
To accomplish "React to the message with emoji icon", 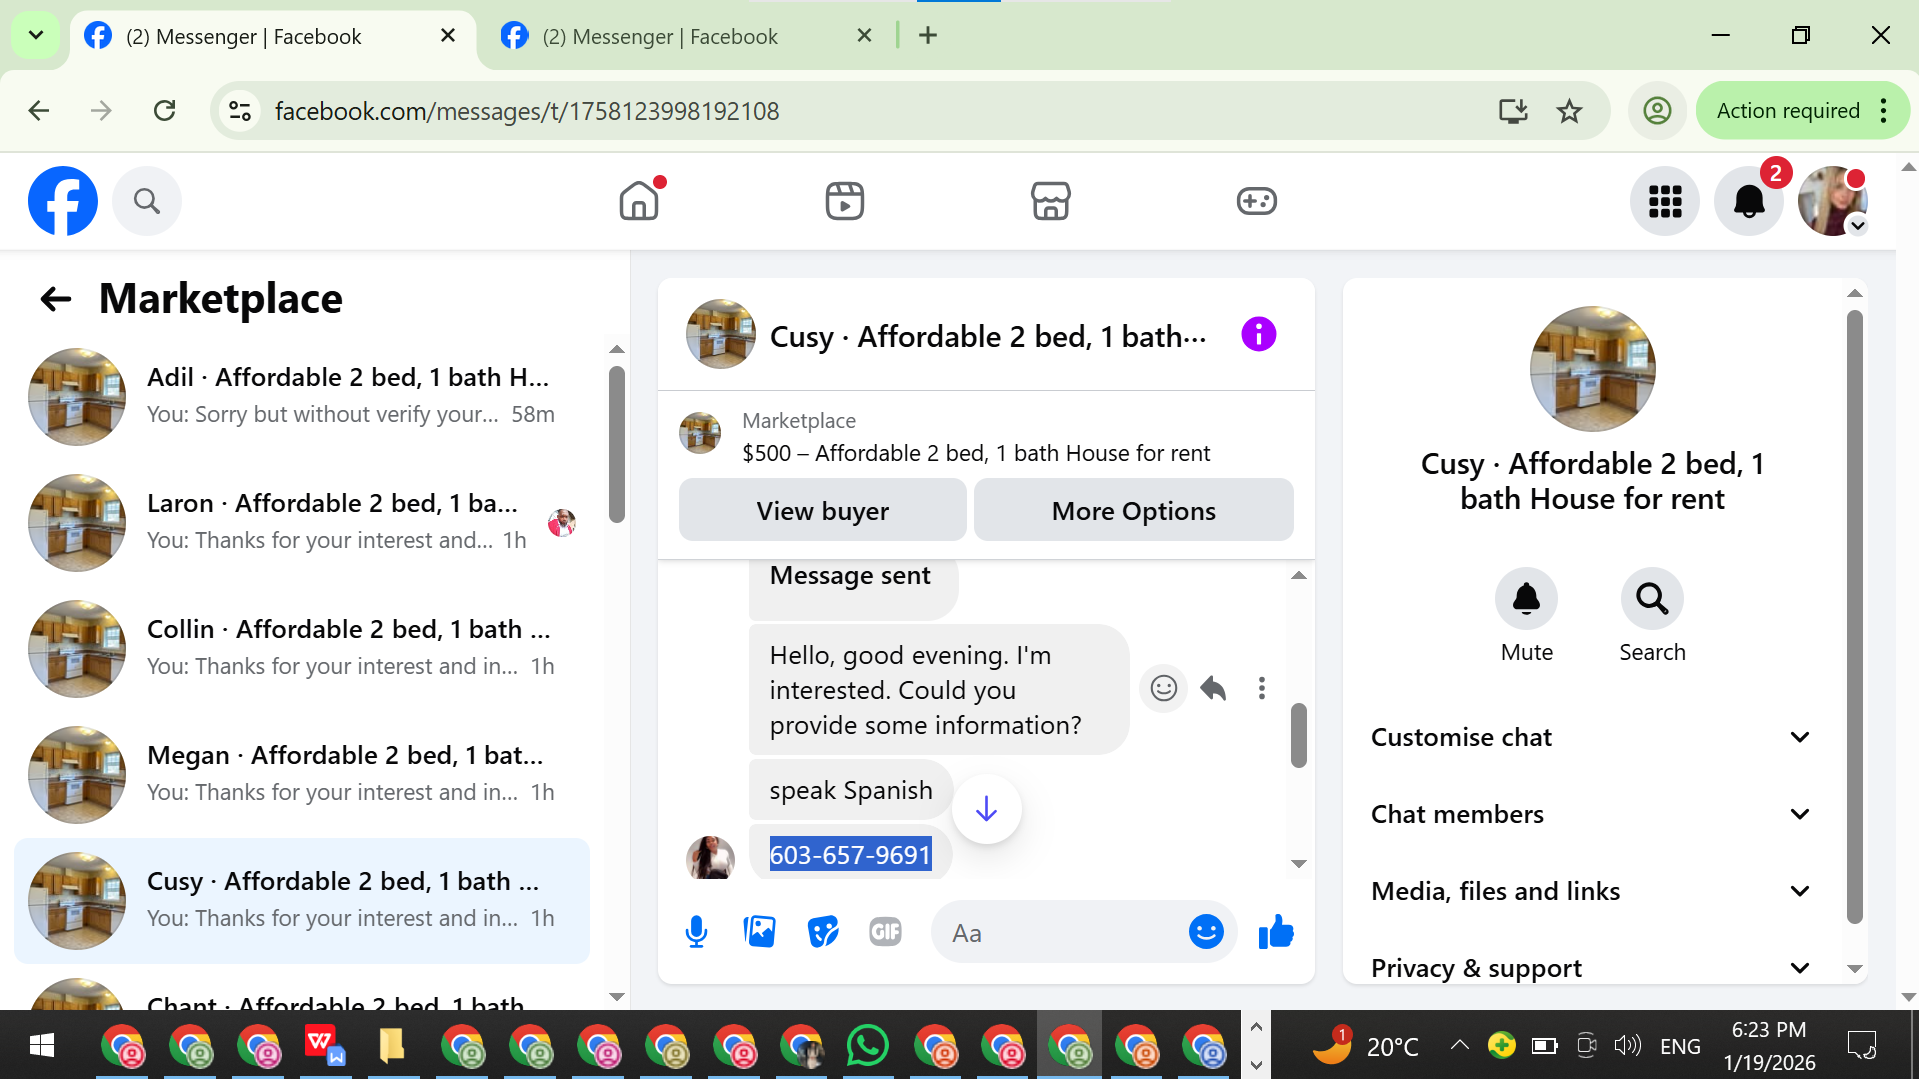I will 1164,688.
